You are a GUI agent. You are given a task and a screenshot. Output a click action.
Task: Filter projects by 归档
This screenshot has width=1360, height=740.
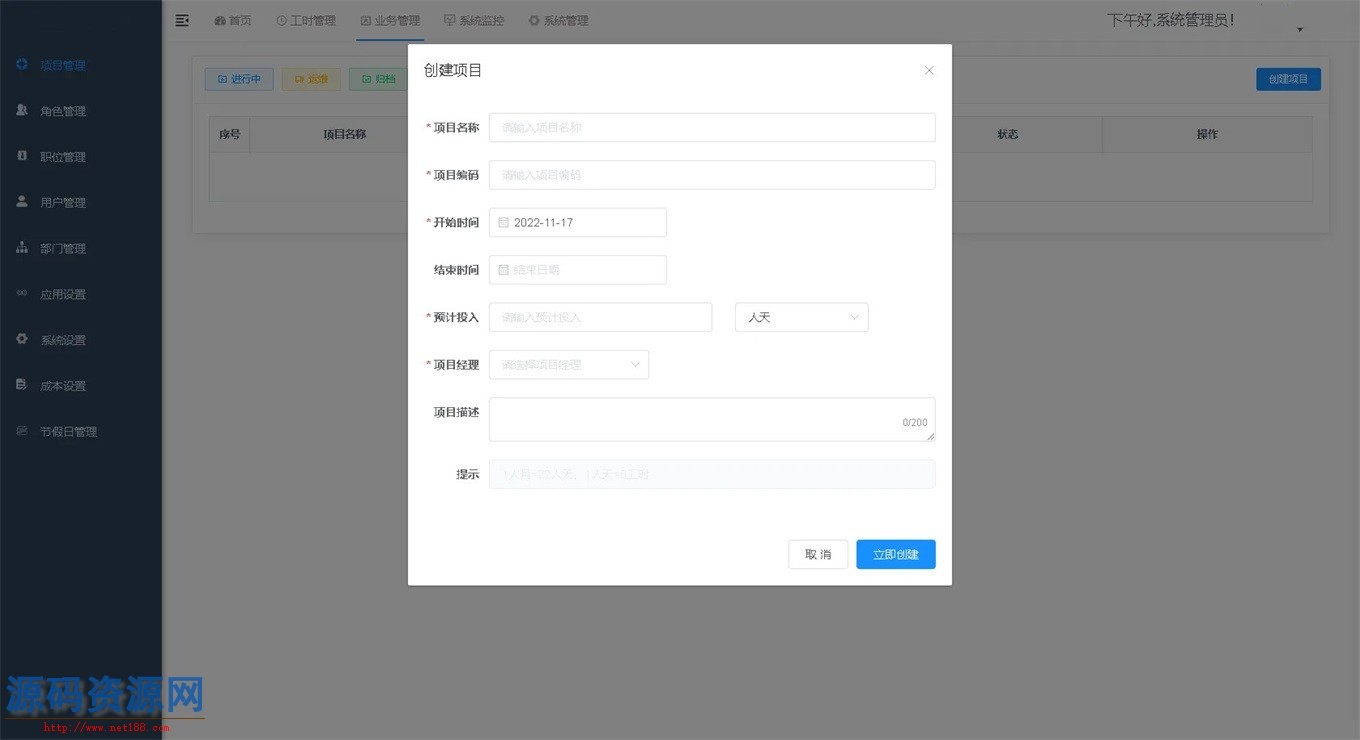(378, 79)
